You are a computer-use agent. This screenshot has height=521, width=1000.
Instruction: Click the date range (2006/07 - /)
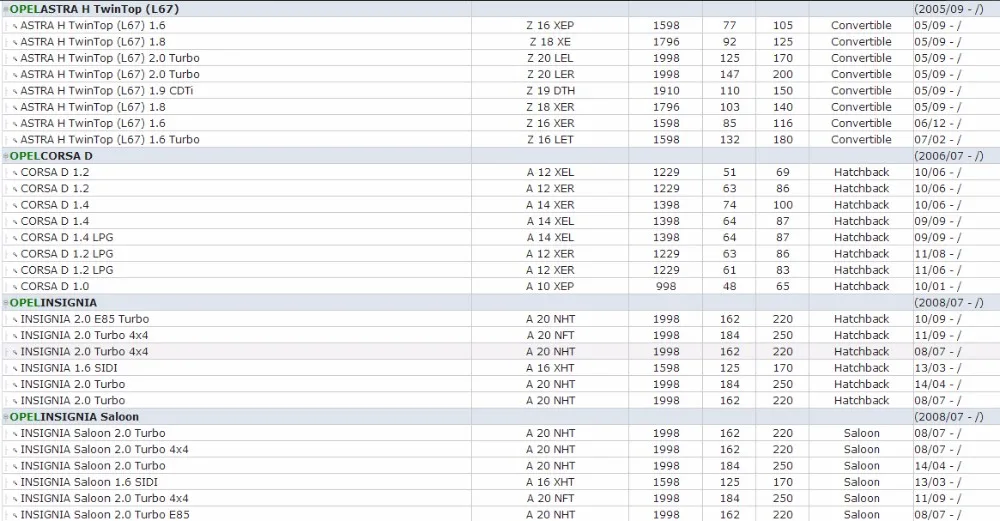click(949, 156)
